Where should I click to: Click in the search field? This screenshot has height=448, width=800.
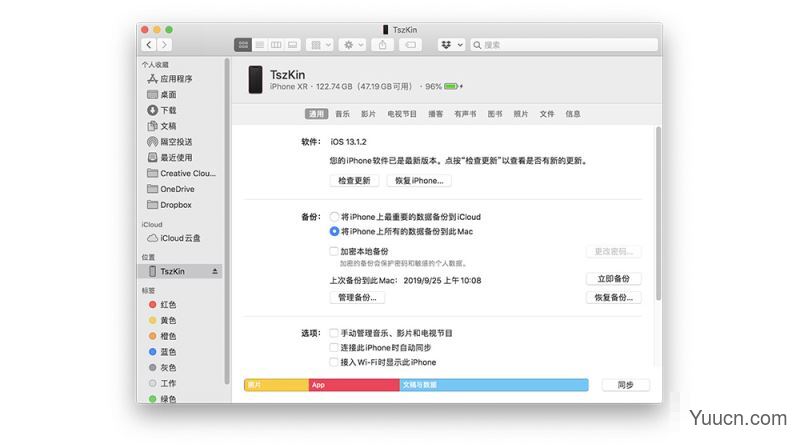[x=564, y=45]
